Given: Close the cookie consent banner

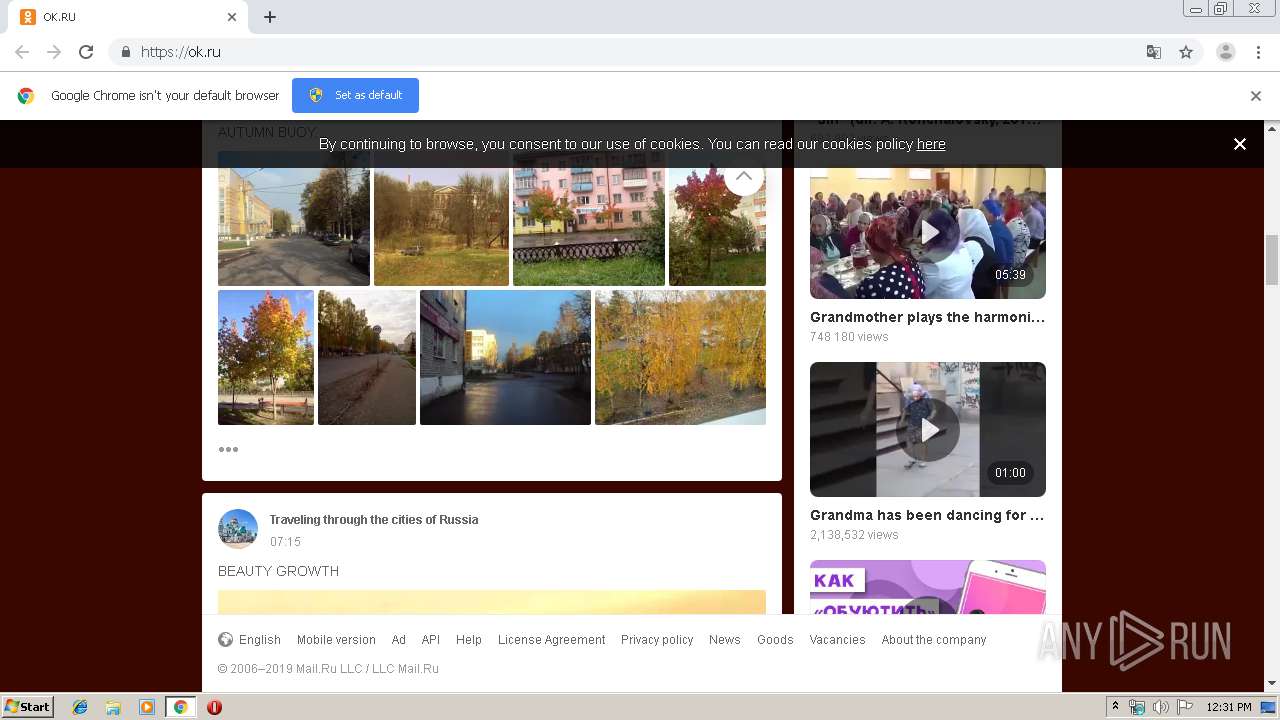Looking at the screenshot, I should 1240,144.
